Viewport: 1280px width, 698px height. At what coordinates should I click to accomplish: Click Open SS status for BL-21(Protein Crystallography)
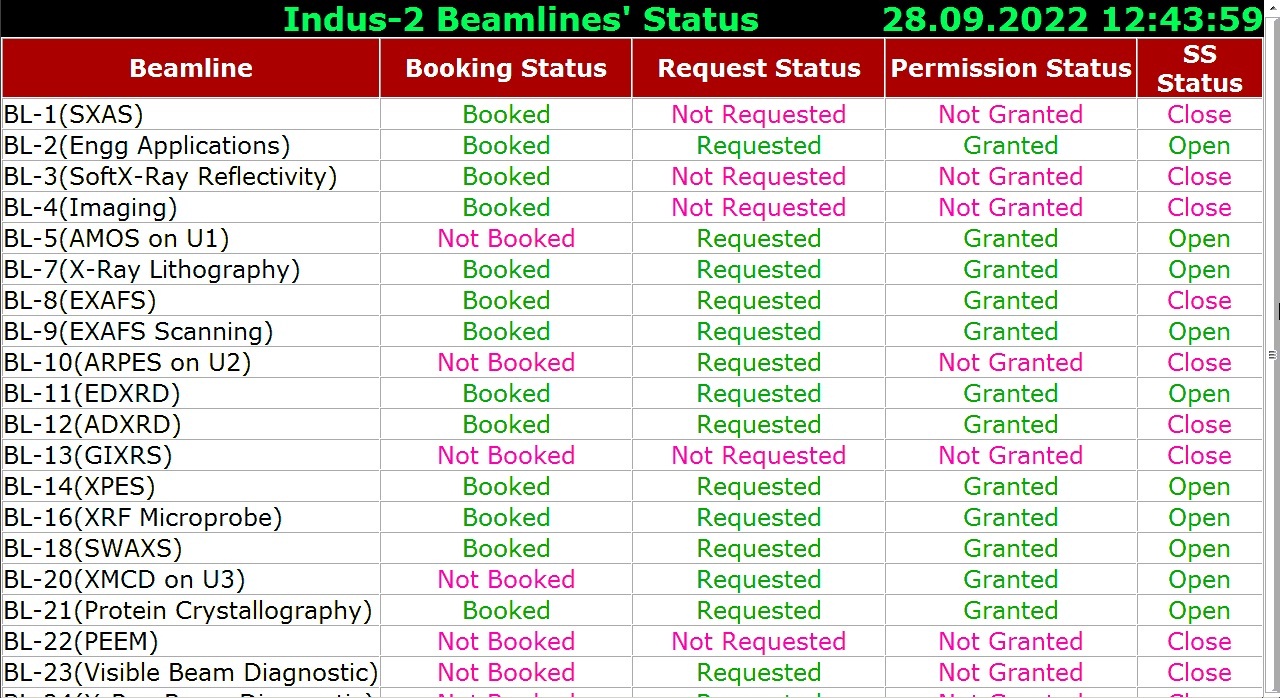point(1200,611)
